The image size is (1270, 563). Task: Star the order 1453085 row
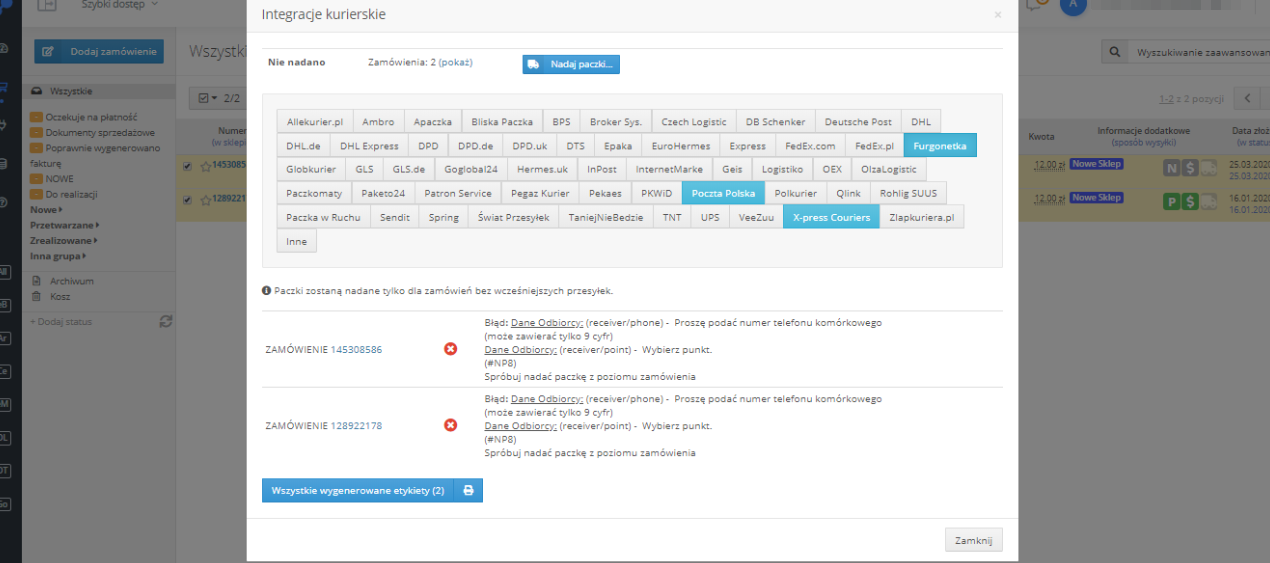206,165
